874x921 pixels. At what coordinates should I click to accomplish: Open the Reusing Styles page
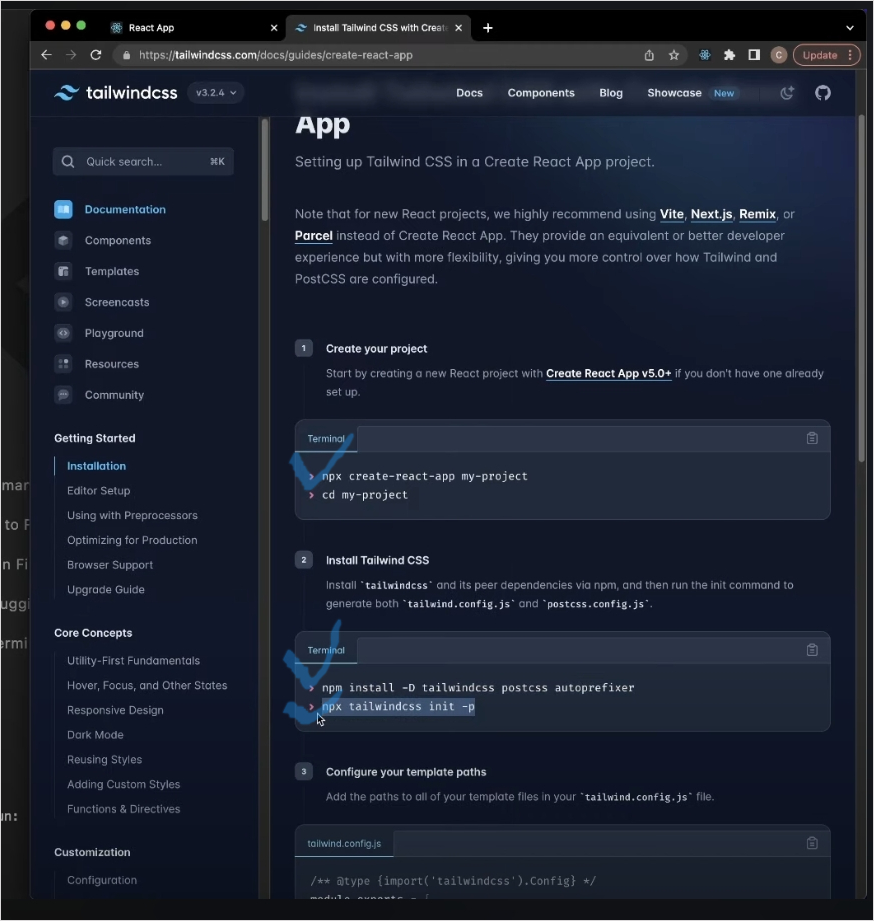point(105,759)
